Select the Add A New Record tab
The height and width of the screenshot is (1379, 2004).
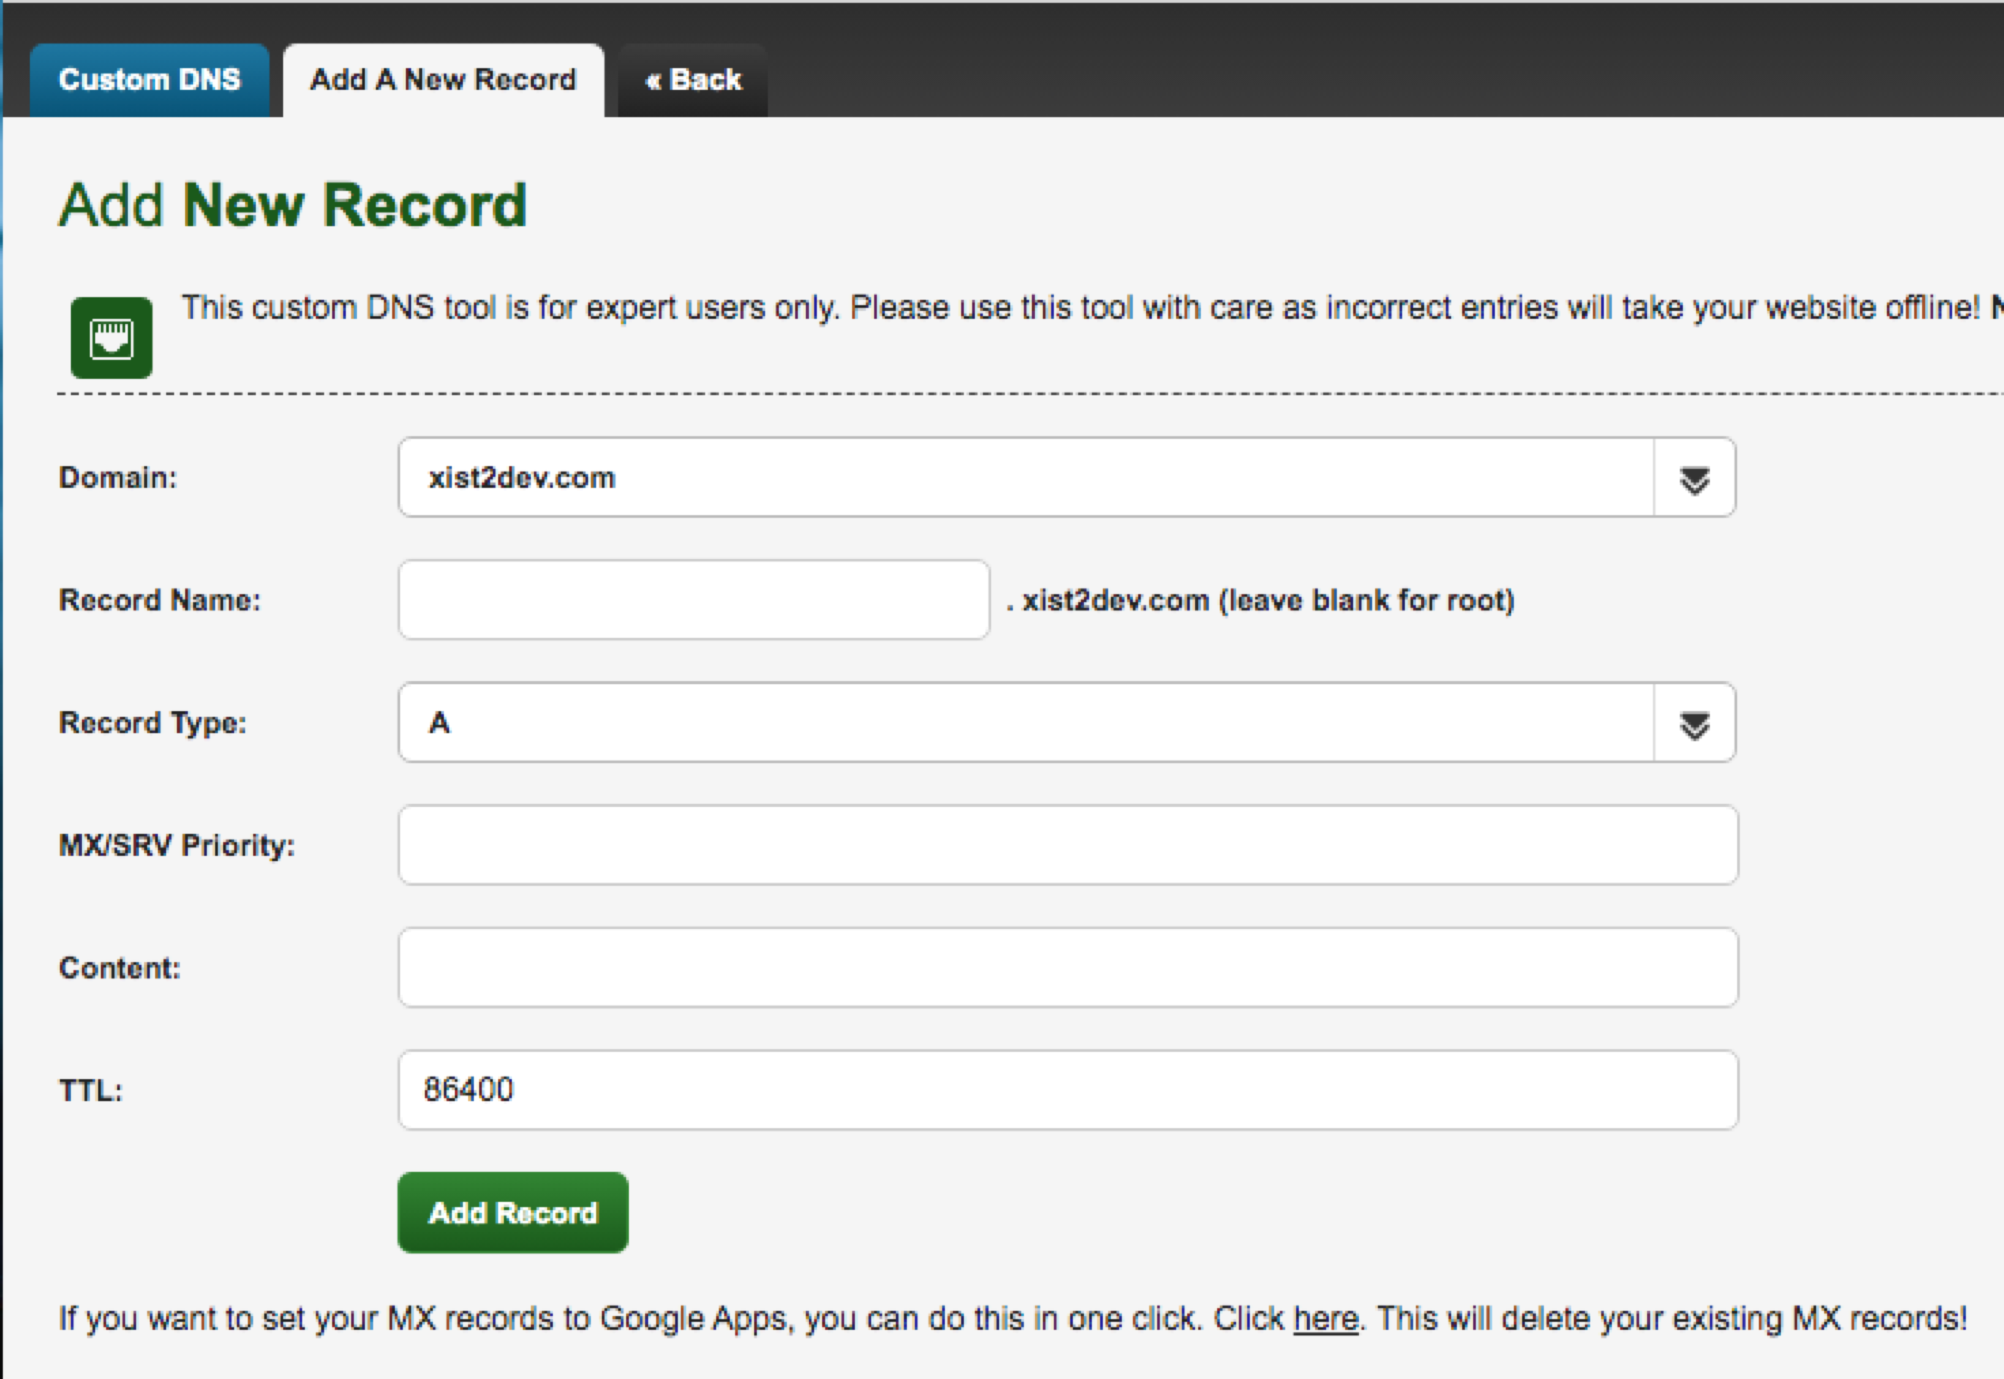pos(443,80)
